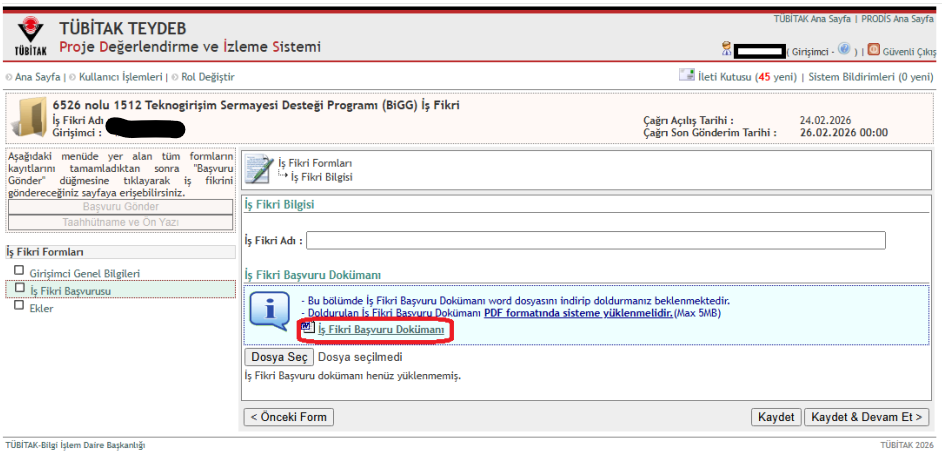
Task: Open the Ana Sayfa menu item
Action: 38,76
